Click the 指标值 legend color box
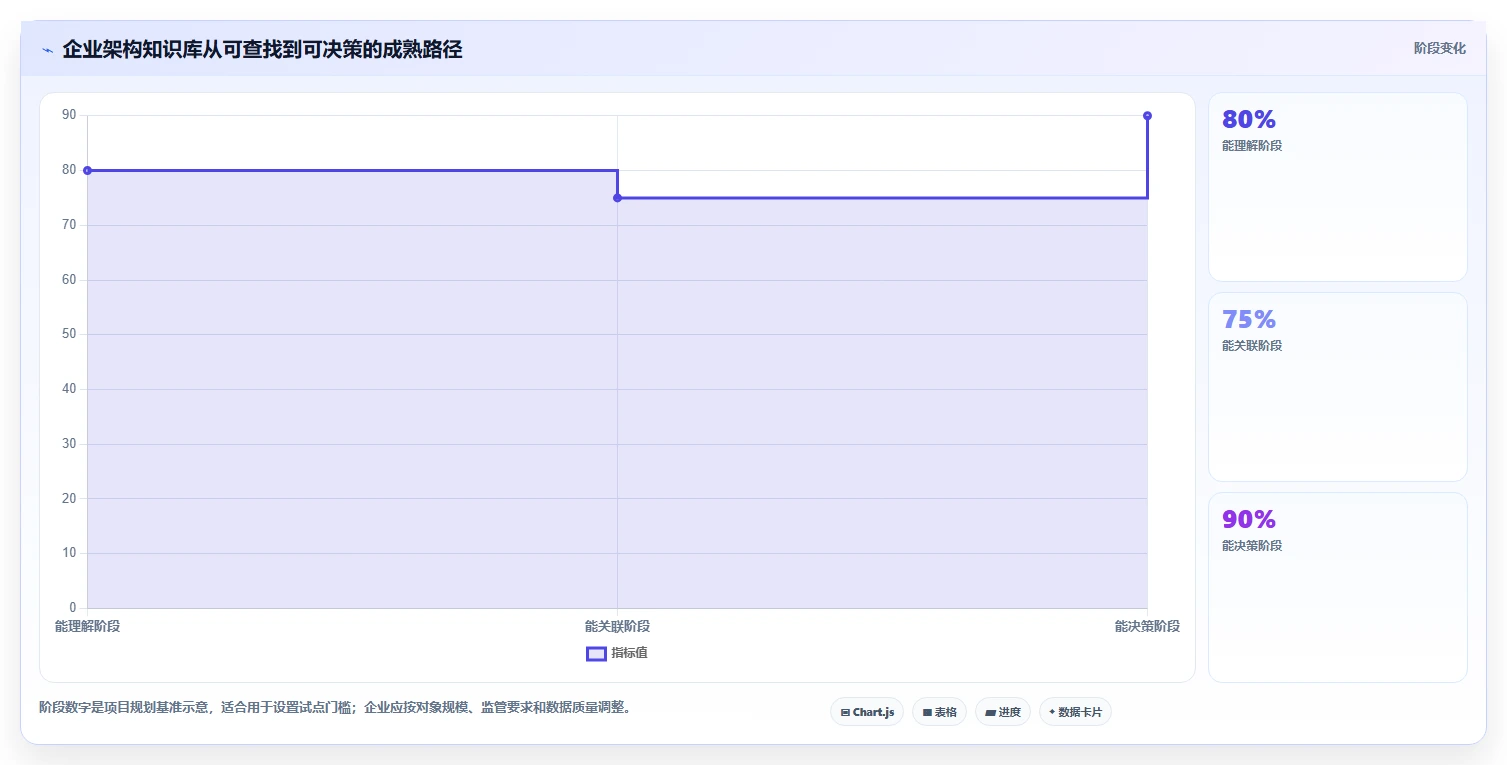The height and width of the screenshot is (765, 1507). (x=596, y=654)
